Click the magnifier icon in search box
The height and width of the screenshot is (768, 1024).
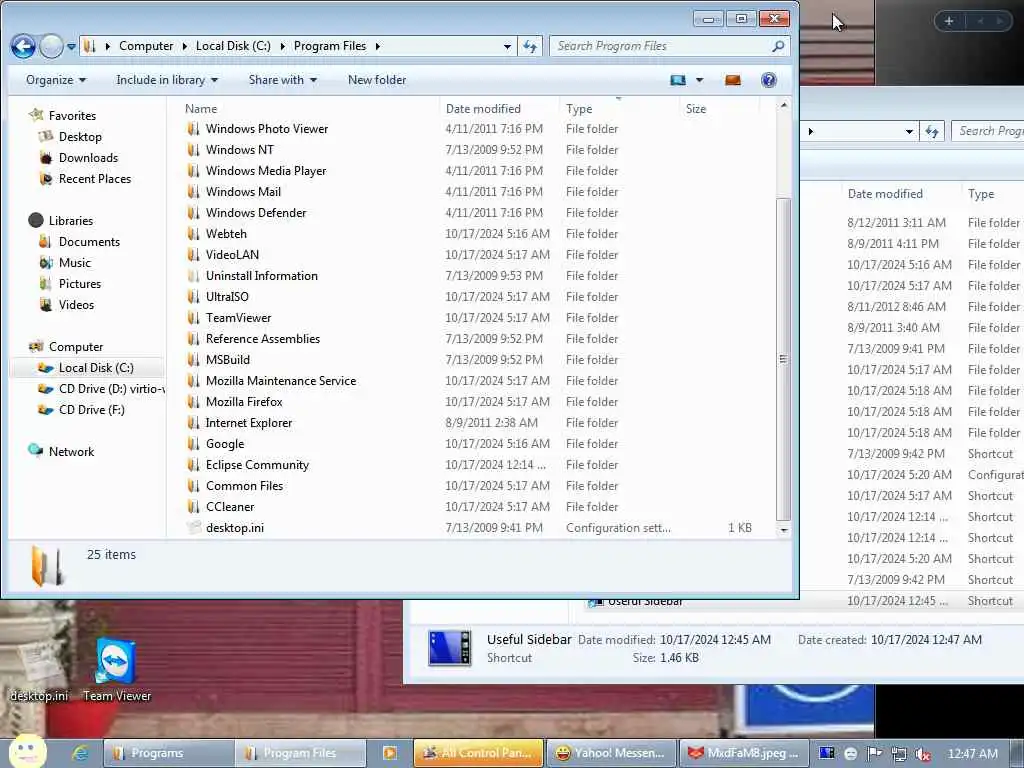[777, 46]
